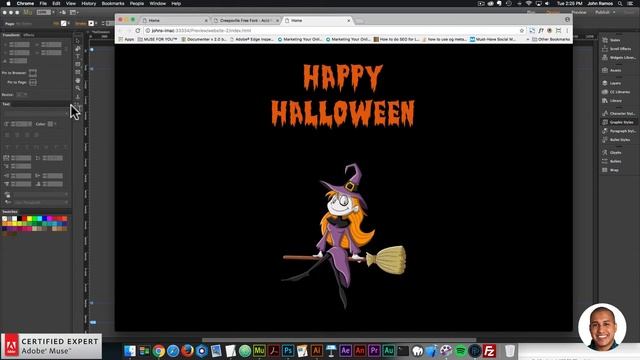Open the Library panel
Image resolution: width=640 pixels, height=360 pixels.
tap(612, 100)
